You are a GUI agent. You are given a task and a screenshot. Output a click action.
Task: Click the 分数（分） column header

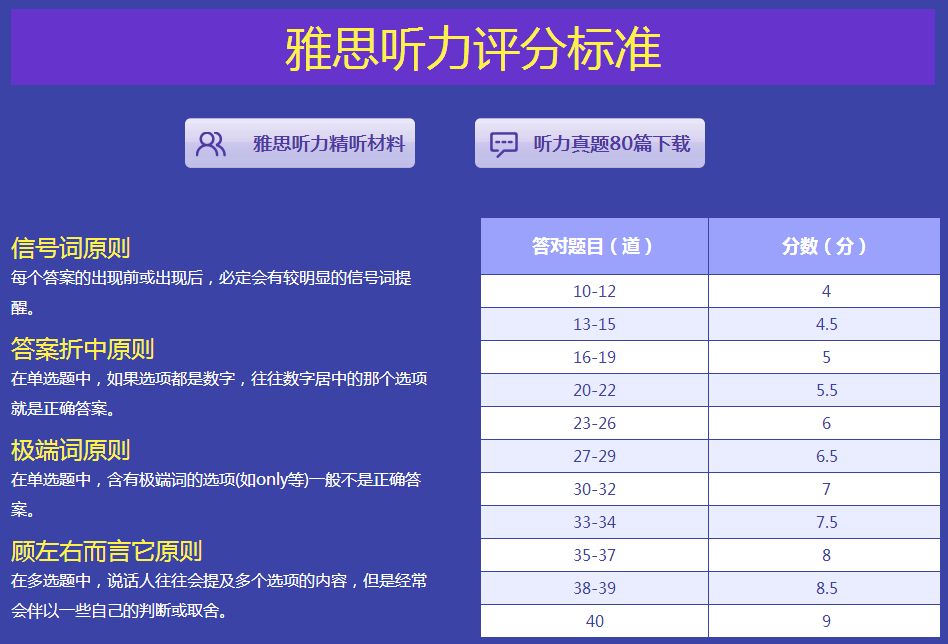click(824, 246)
